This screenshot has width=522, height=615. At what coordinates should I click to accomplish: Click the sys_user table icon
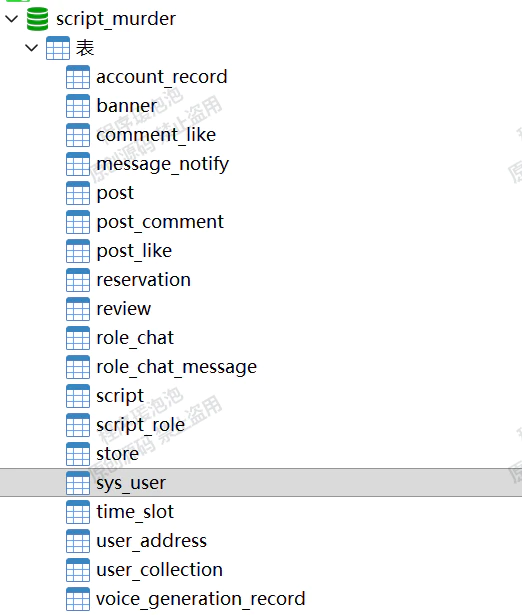pyautogui.click(x=78, y=483)
